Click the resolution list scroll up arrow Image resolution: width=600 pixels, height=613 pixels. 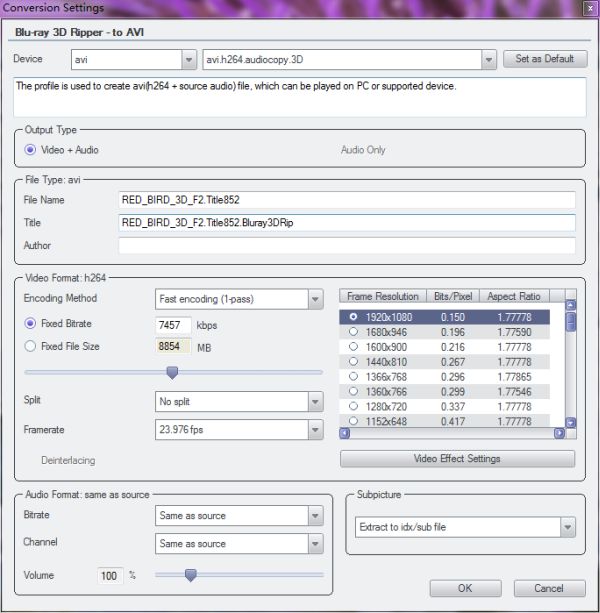(571, 305)
